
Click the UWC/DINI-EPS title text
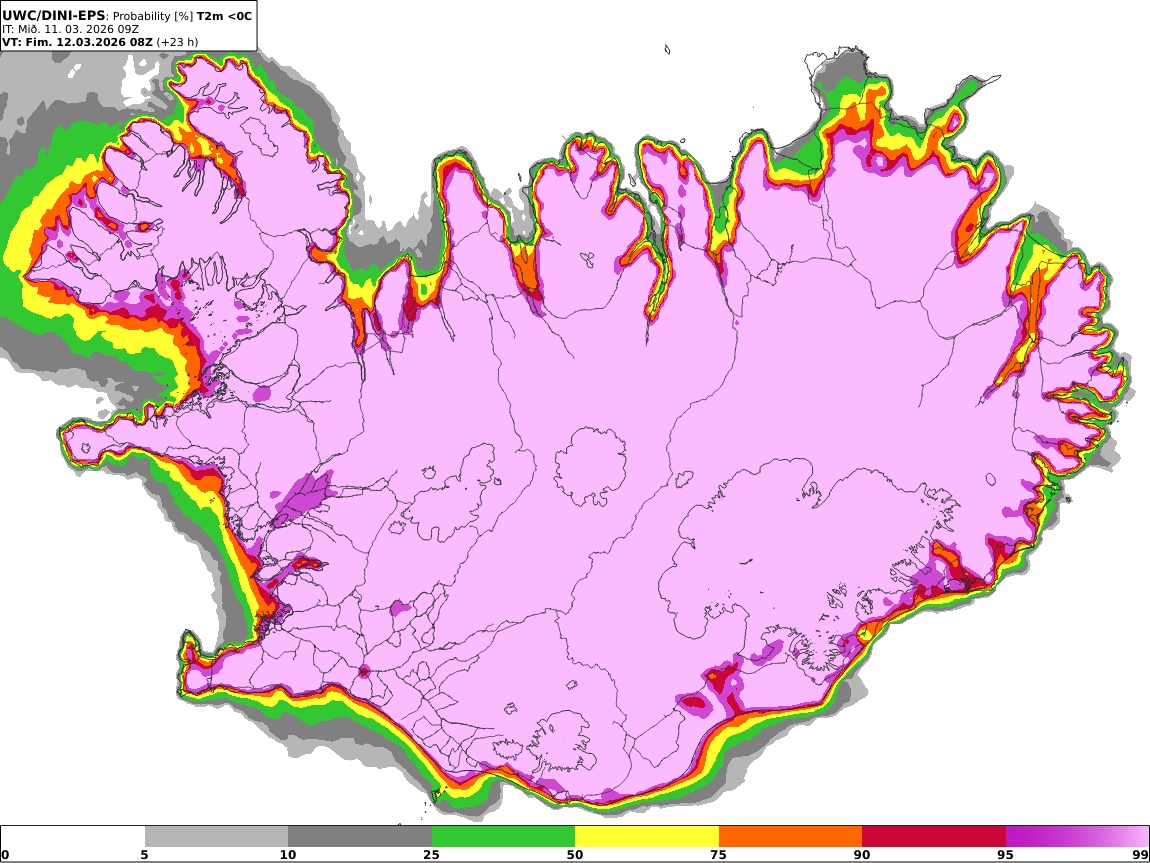click(x=54, y=15)
